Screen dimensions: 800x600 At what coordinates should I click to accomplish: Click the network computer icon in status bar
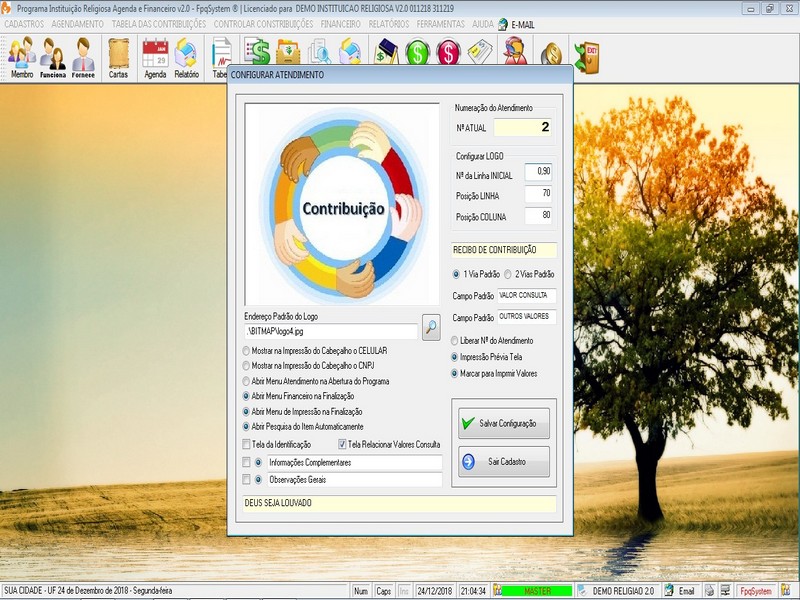tap(725, 590)
